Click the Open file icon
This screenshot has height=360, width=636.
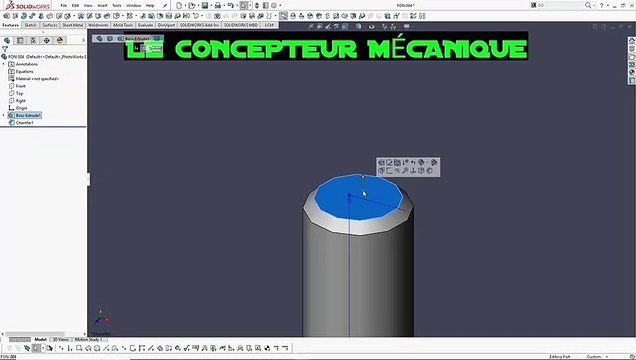191,5
